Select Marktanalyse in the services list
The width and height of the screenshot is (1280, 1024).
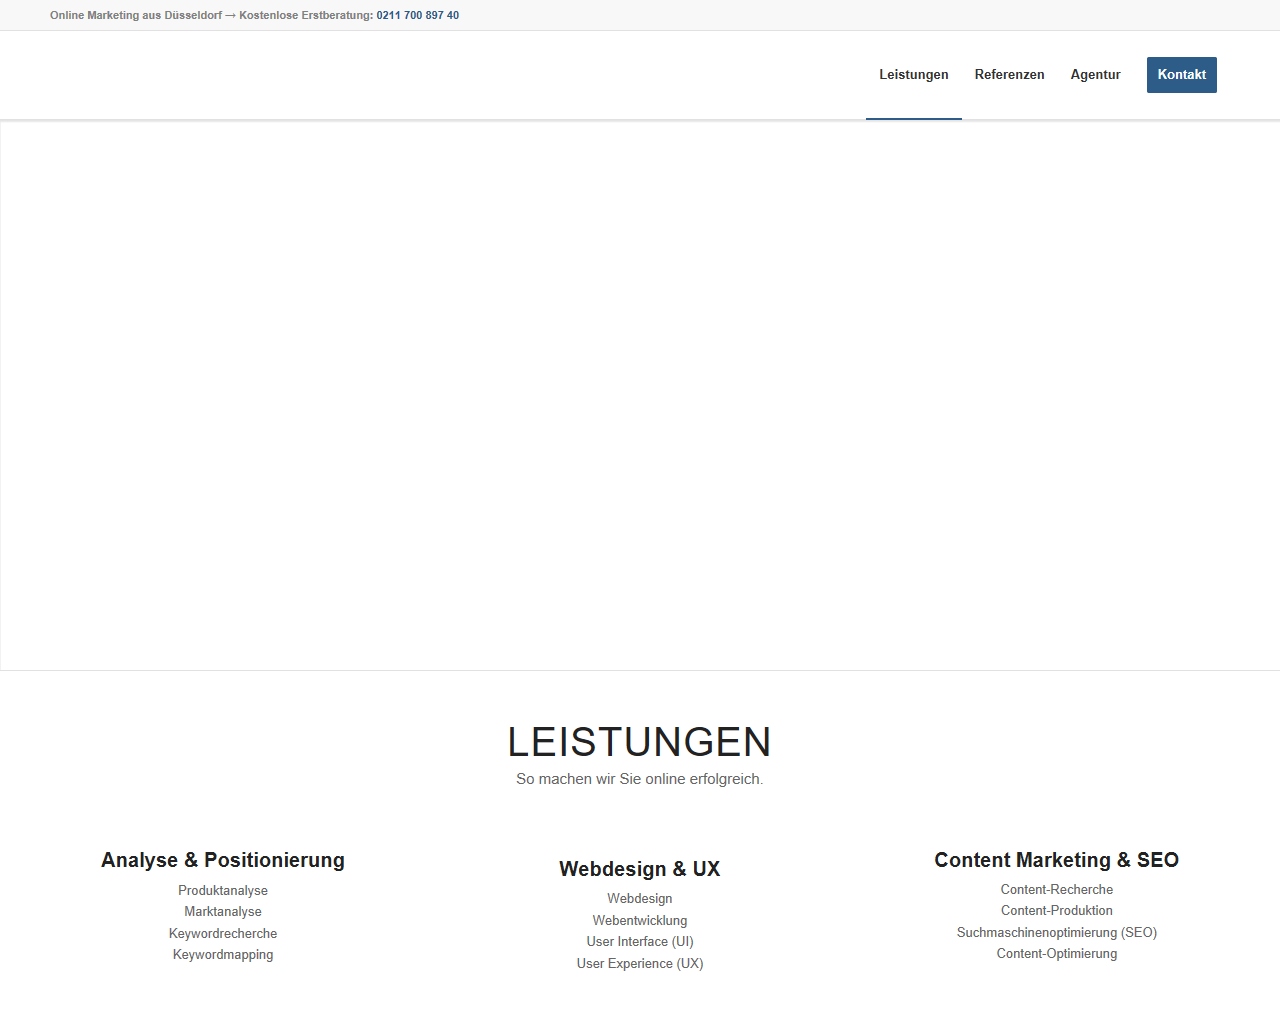(223, 911)
